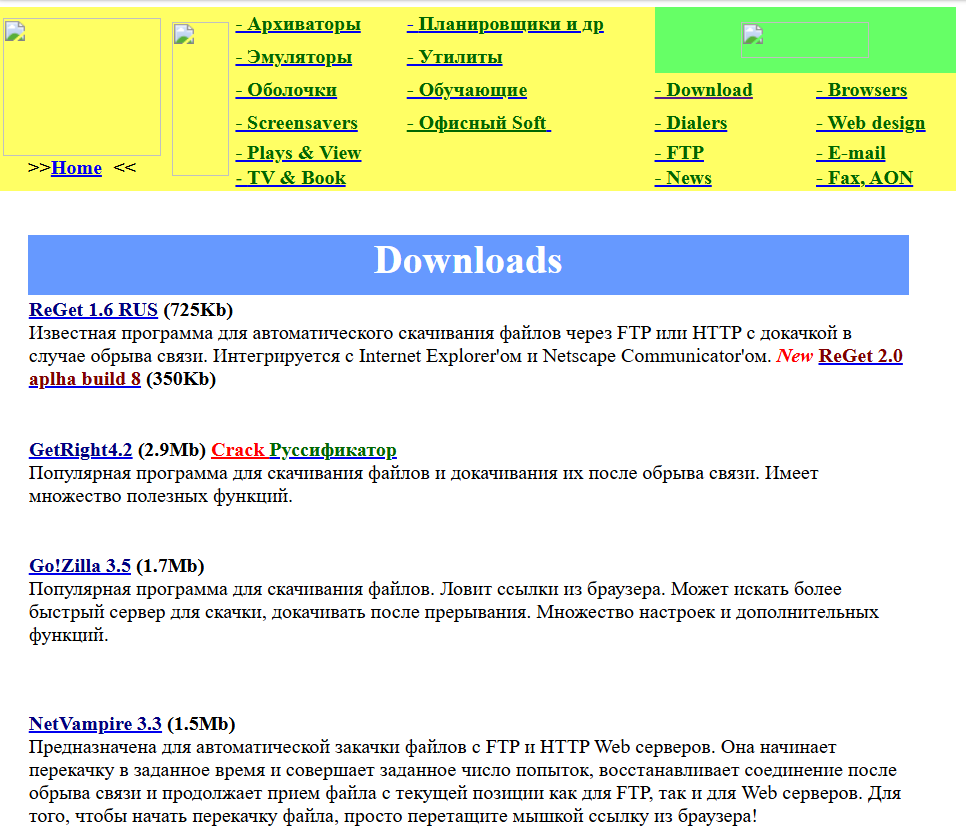This screenshot has height=837, width=966.
Task: Go to the Утилиты section
Action: (455, 57)
